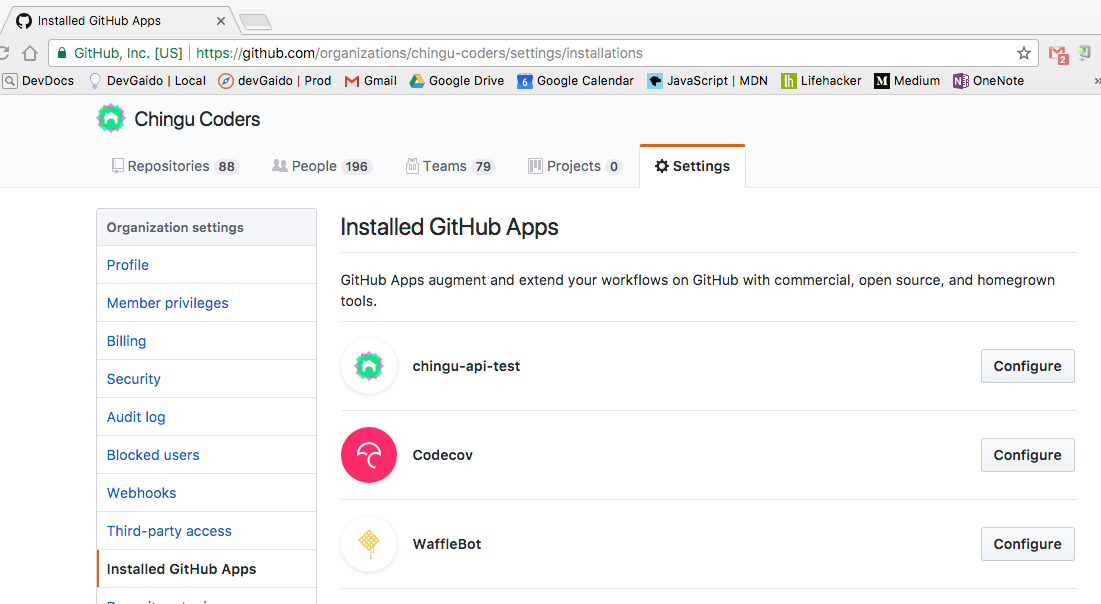Go to Webhooks settings

pyautogui.click(x=141, y=493)
